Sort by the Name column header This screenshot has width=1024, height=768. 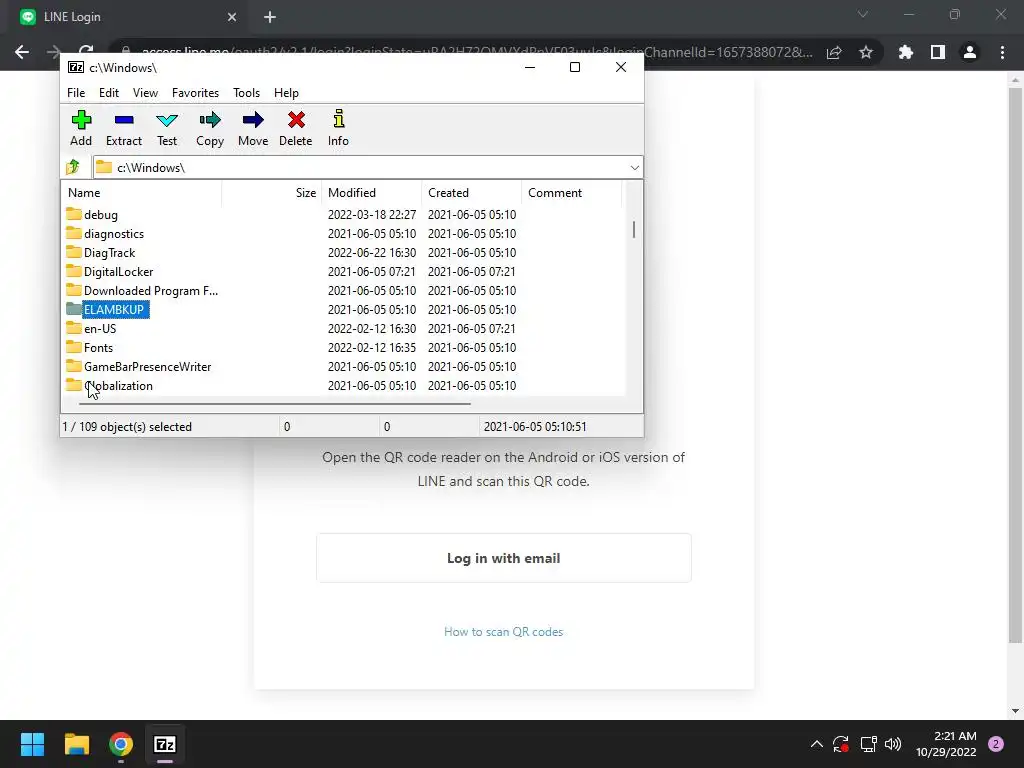[x=142, y=193]
